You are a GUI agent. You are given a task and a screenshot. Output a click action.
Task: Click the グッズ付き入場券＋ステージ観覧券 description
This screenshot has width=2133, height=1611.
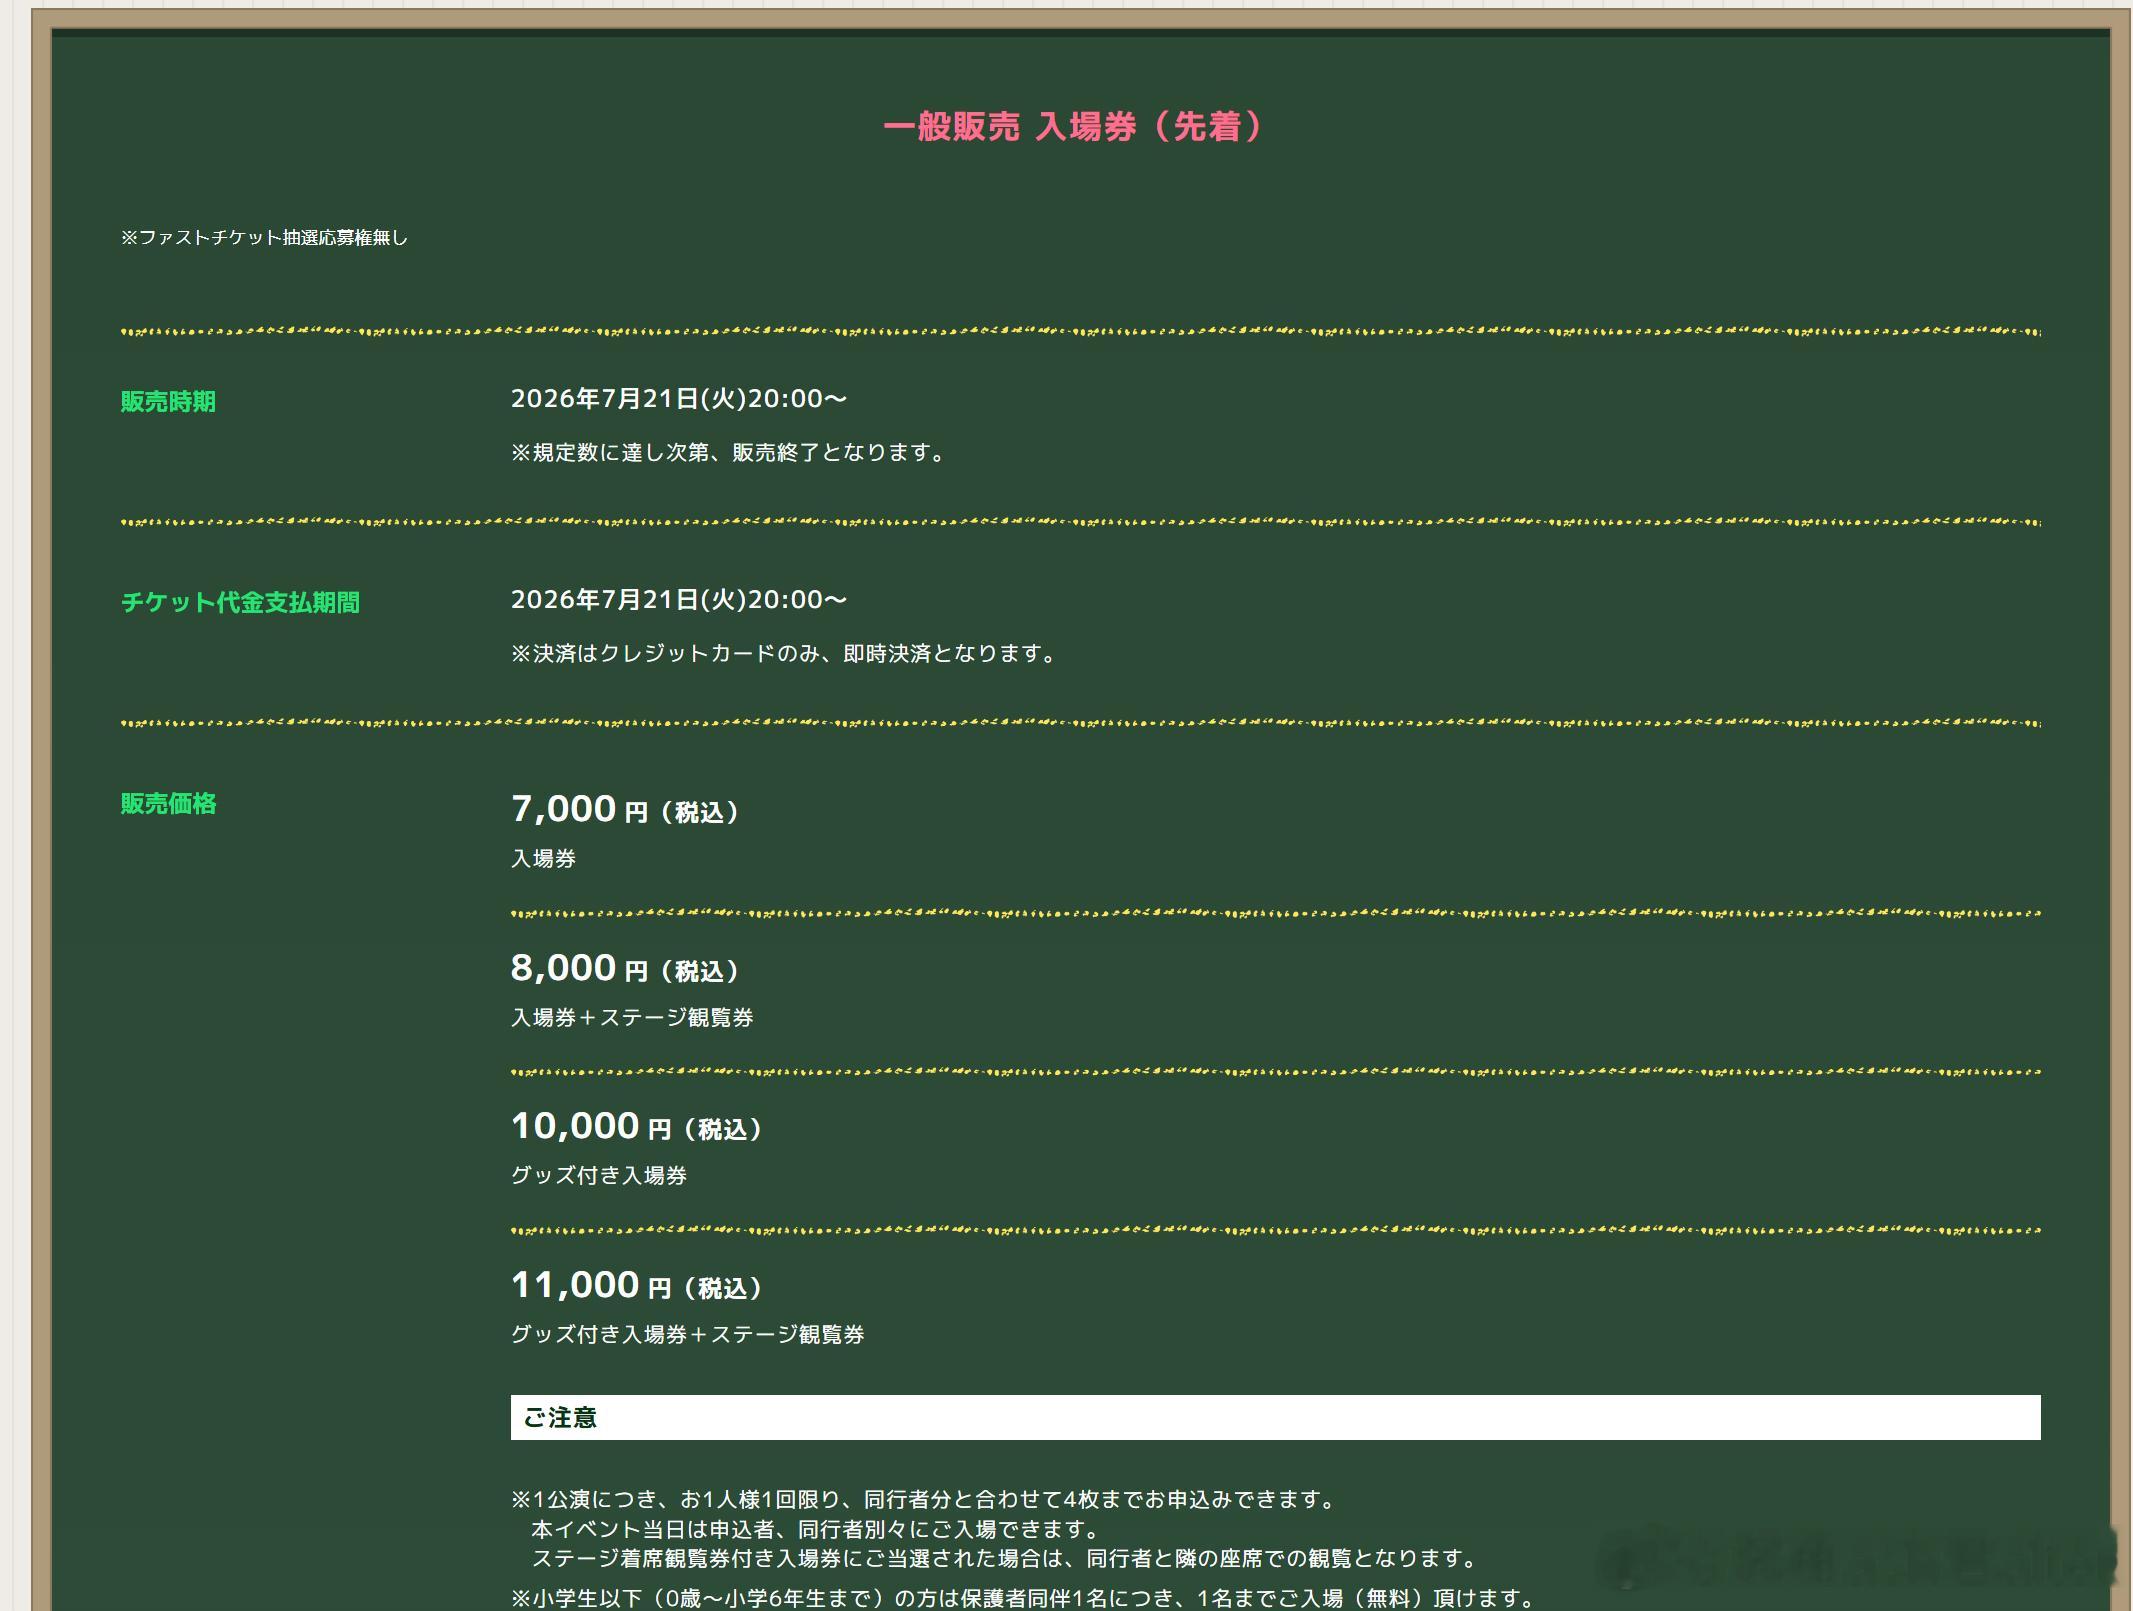click(x=688, y=1335)
